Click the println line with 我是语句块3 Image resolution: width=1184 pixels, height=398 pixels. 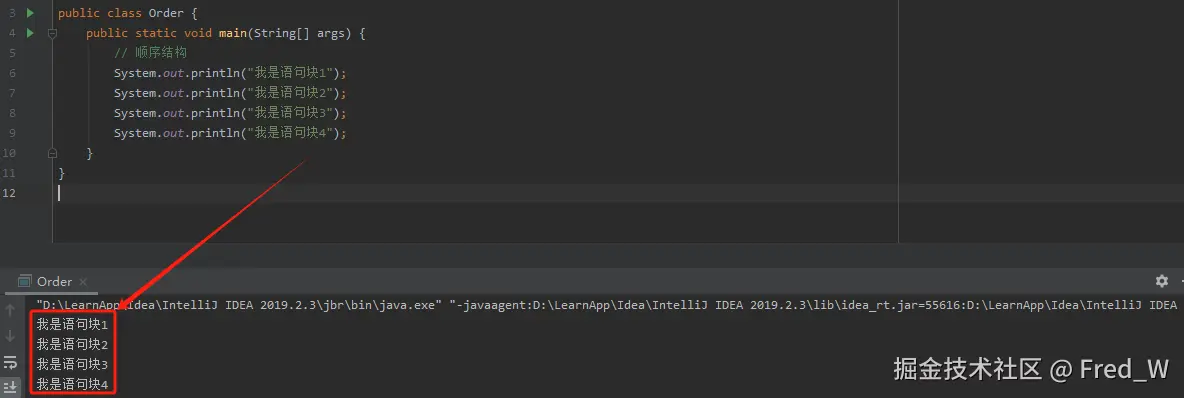[230, 113]
